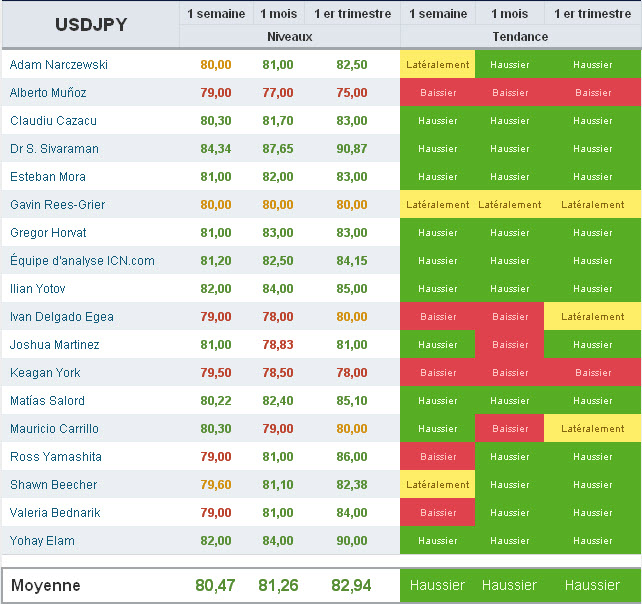Click the Ilian Yotov name
Image resolution: width=642 pixels, height=604 pixels.
point(38,289)
